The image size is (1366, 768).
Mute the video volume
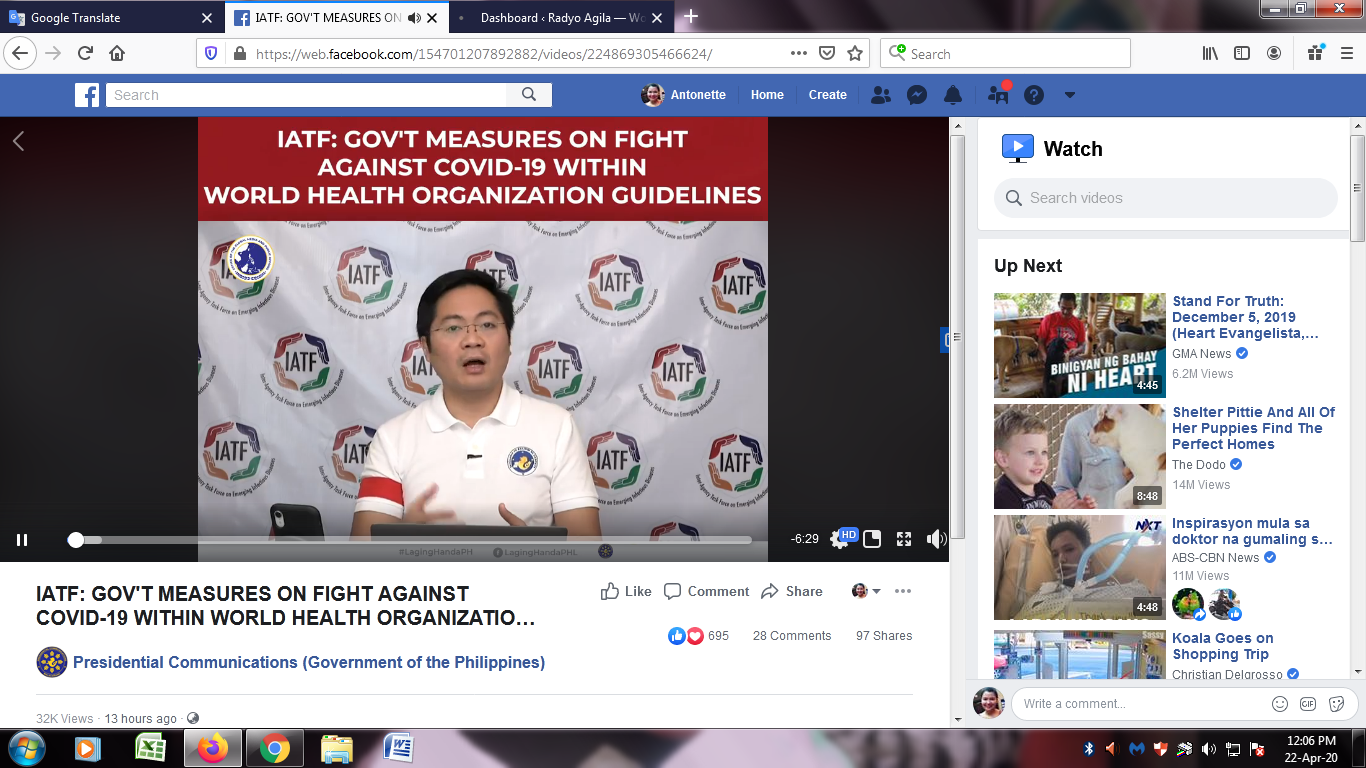[936, 540]
